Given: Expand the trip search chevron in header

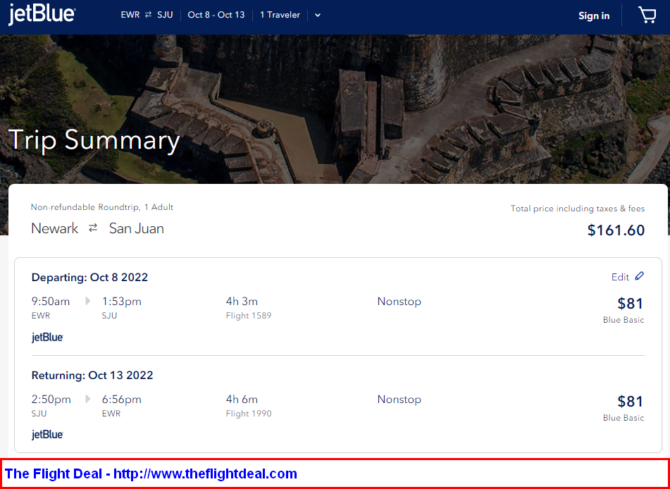Looking at the screenshot, I should [x=317, y=15].
